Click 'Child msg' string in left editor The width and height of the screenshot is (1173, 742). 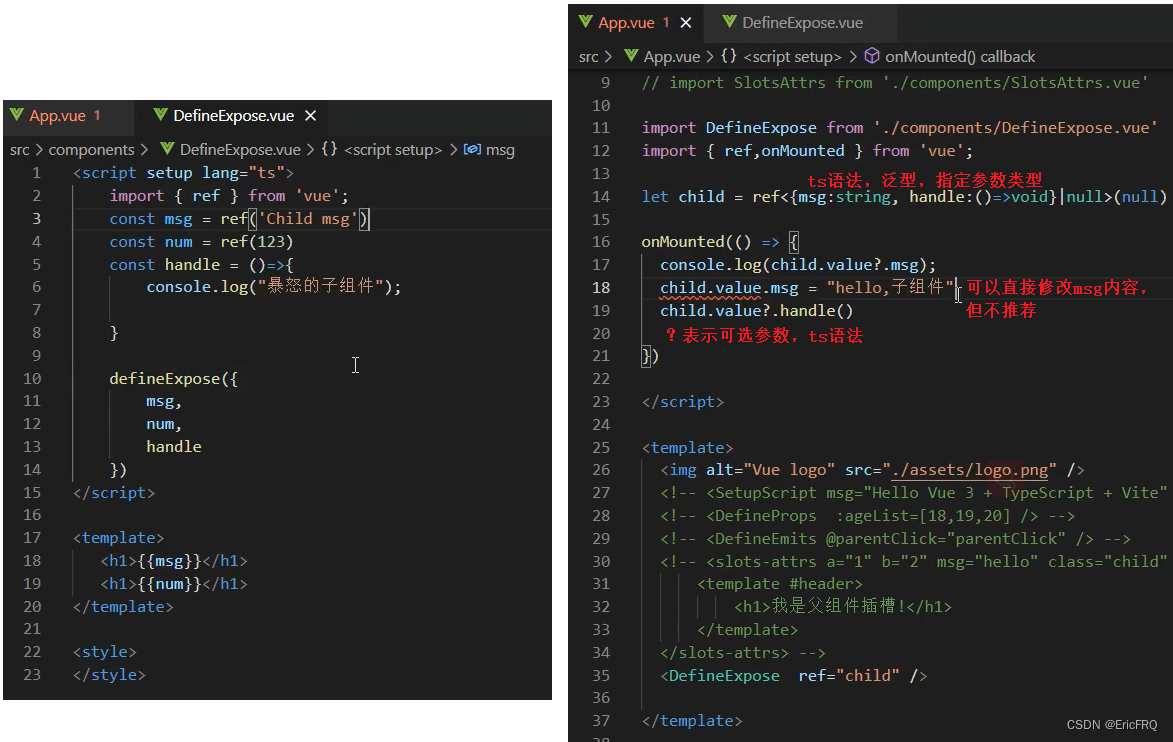click(307, 218)
